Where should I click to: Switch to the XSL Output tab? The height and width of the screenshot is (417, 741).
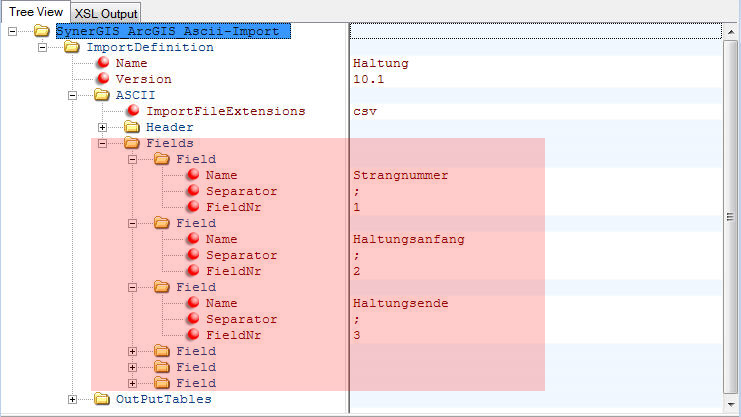(106, 12)
